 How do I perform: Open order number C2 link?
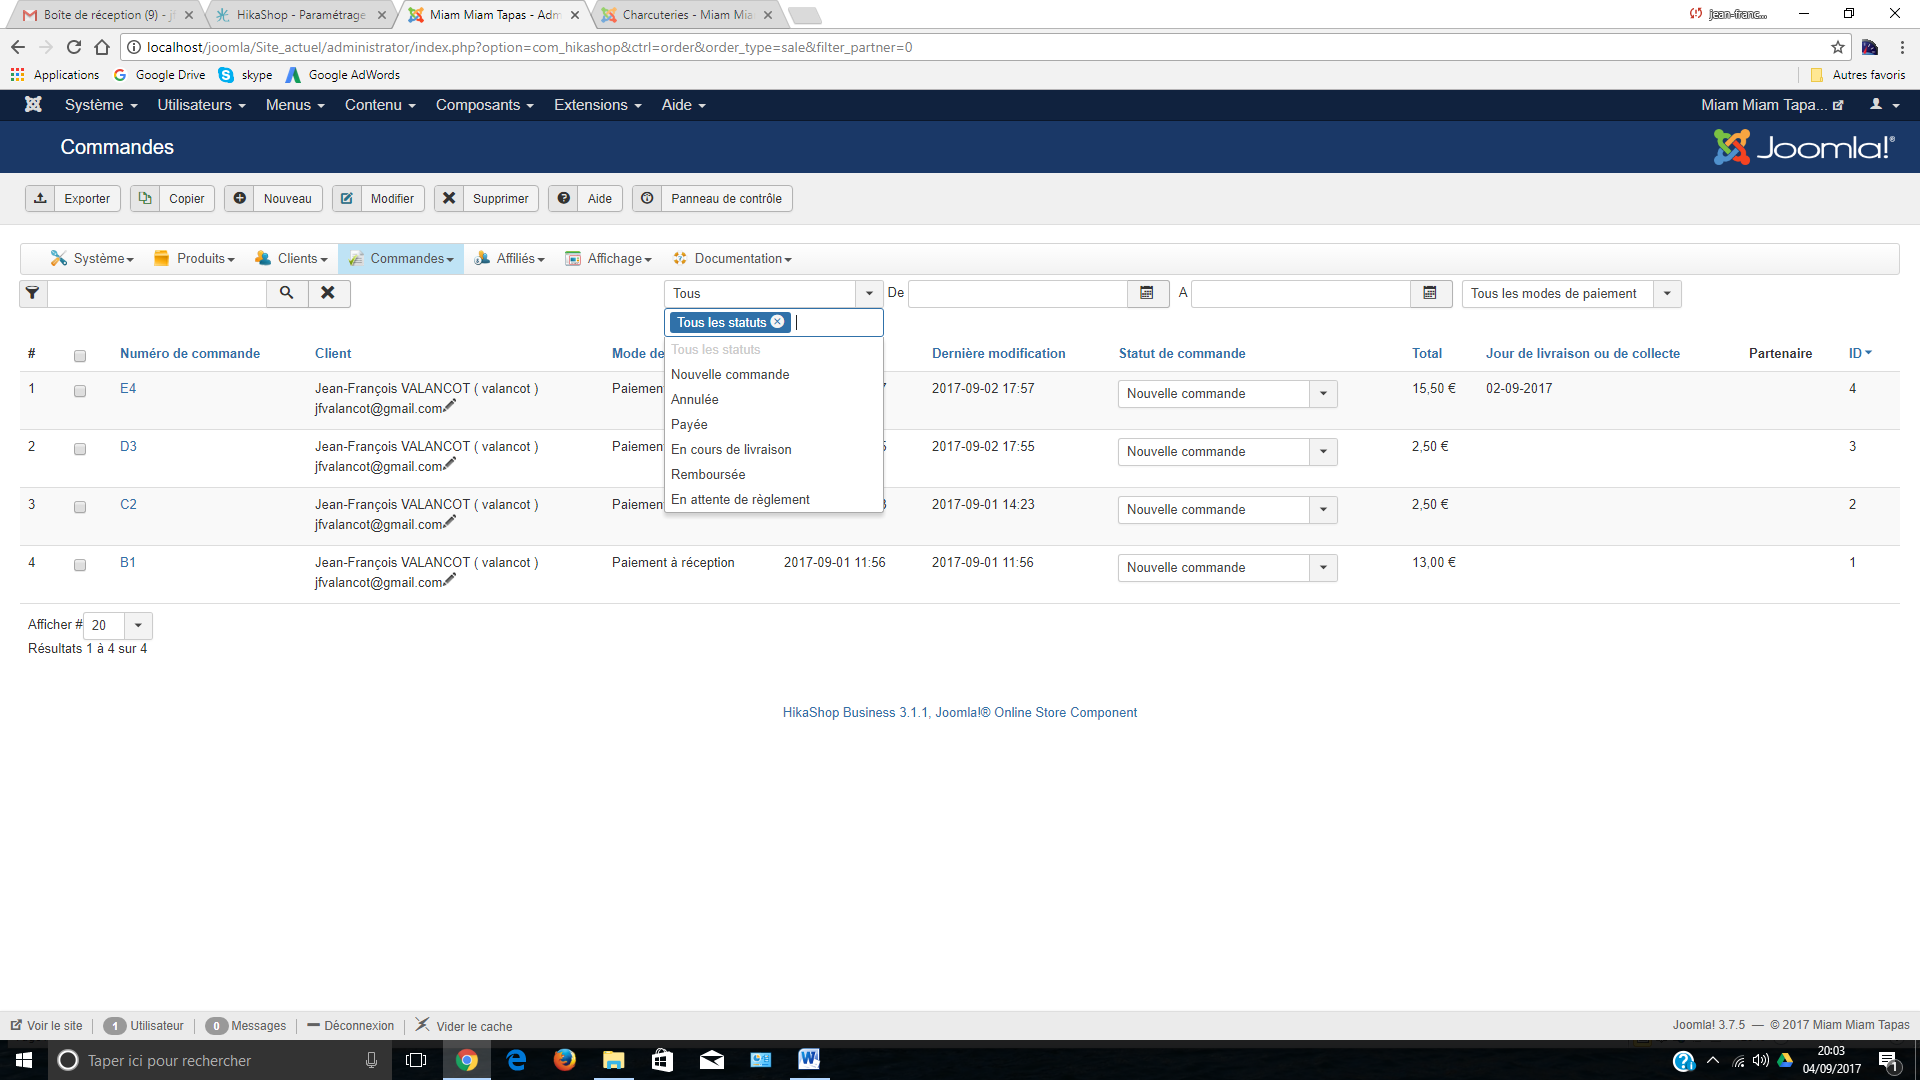(x=128, y=505)
